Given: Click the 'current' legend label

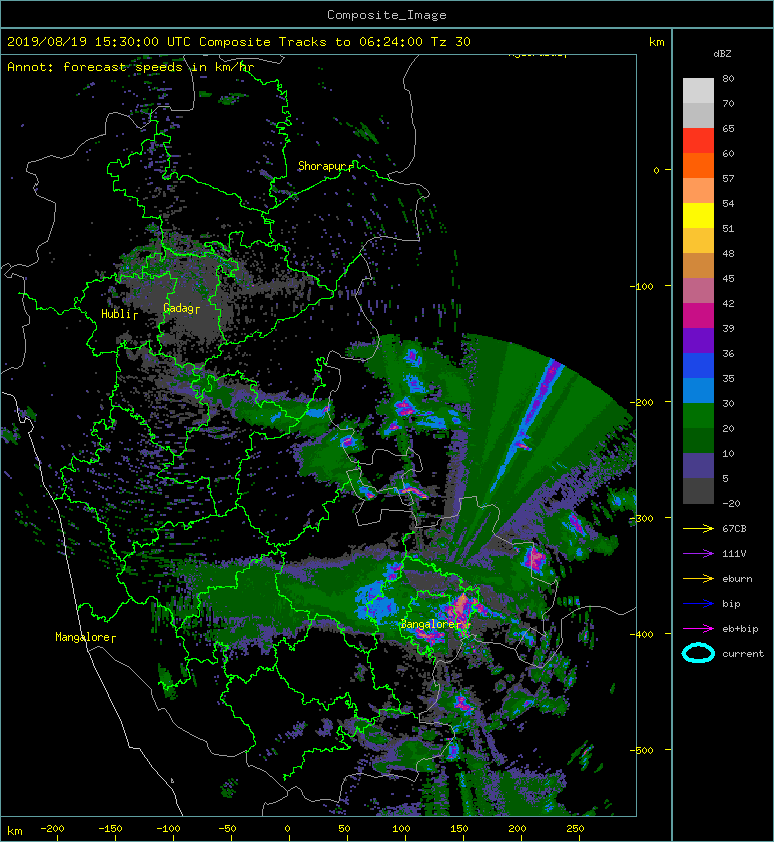Looking at the screenshot, I should (743, 654).
